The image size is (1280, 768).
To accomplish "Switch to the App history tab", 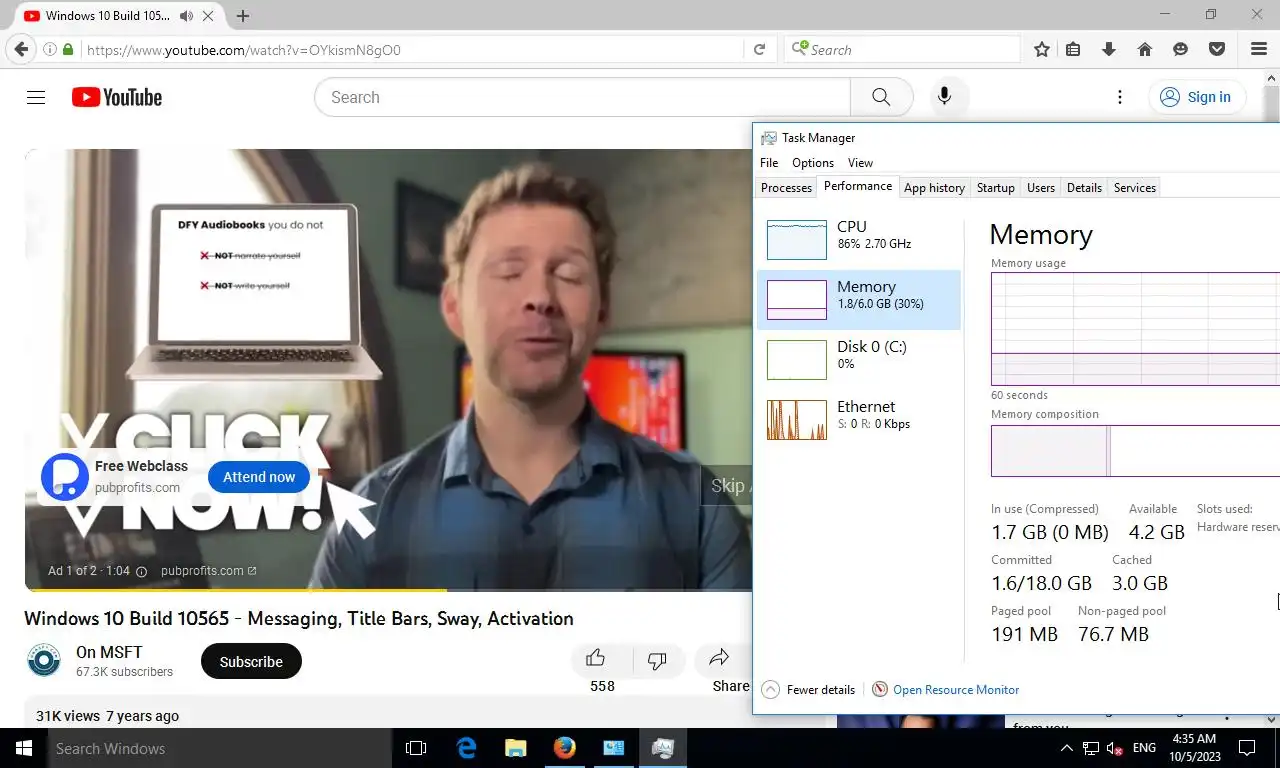I will click(x=934, y=188).
